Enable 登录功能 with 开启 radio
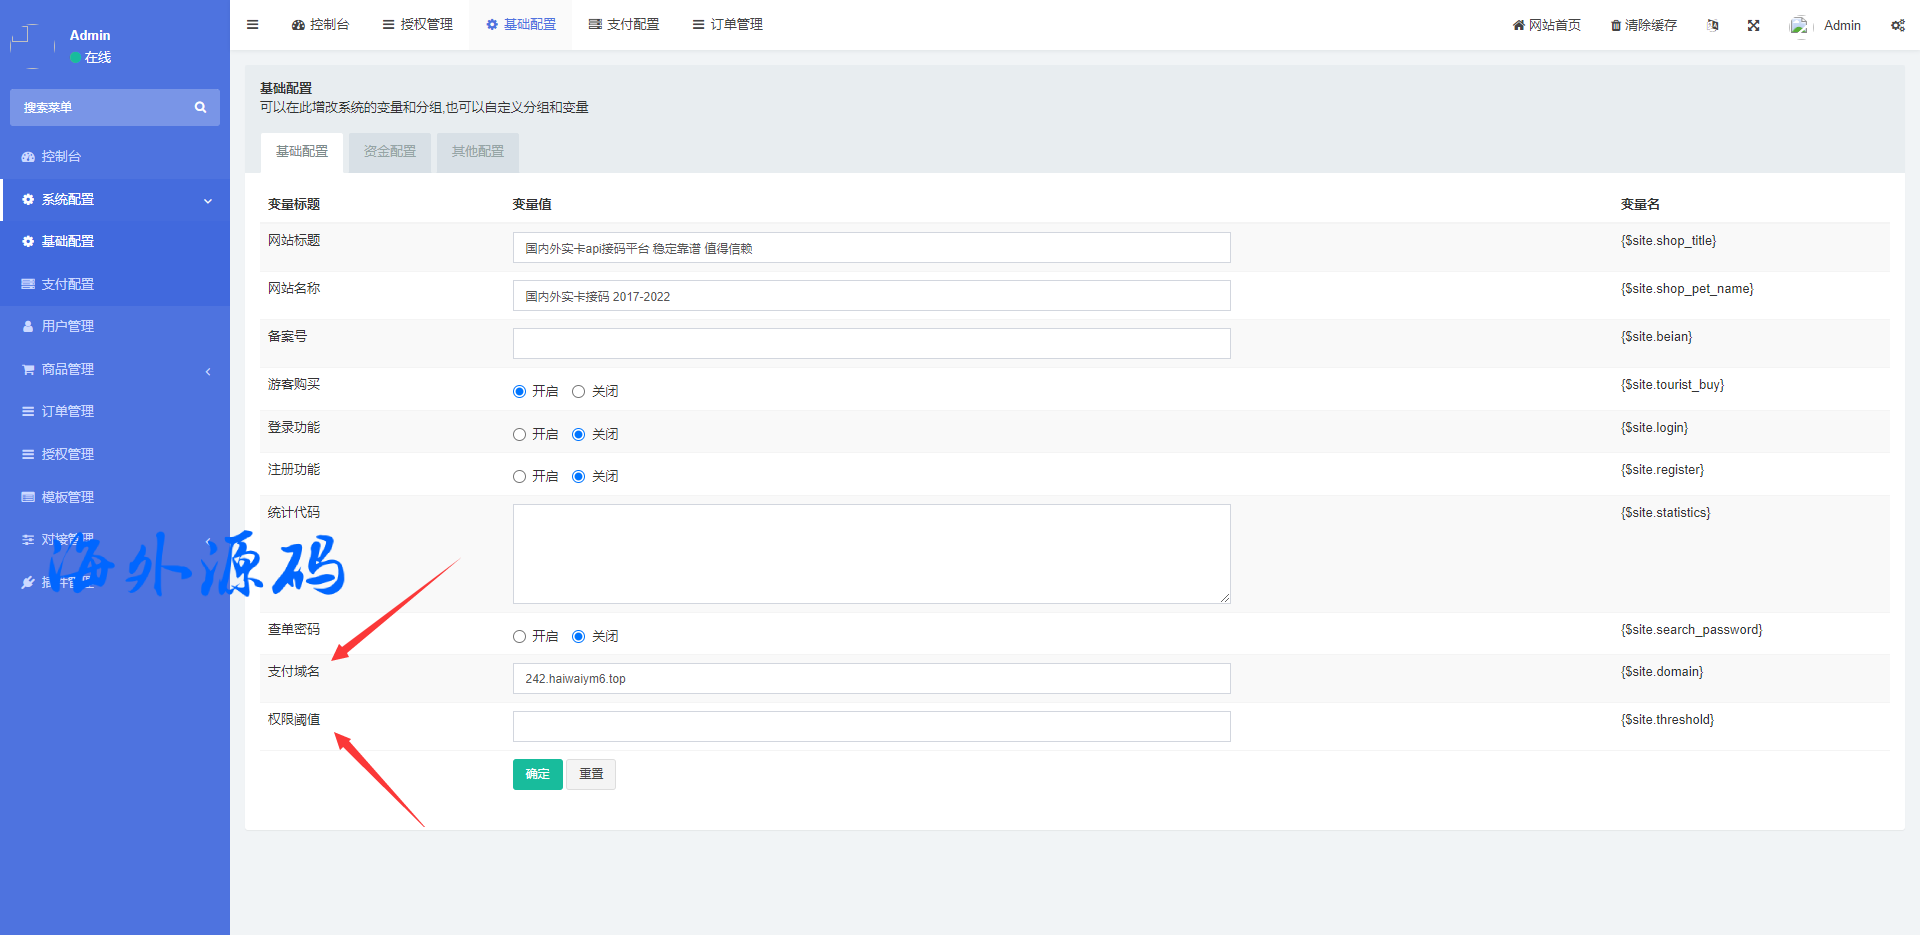Viewport: 1920px width, 935px height. click(519, 435)
